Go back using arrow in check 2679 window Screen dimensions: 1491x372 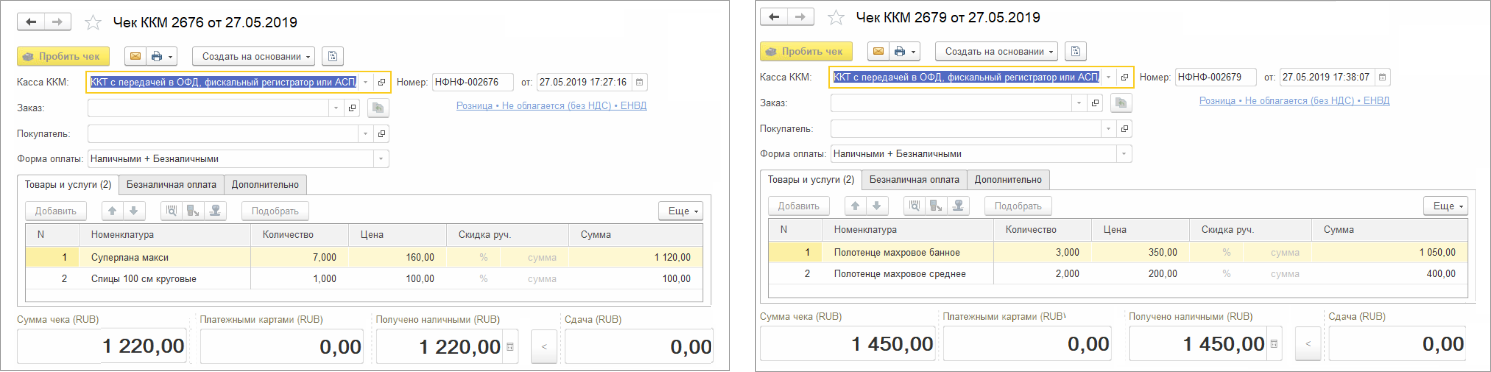[774, 18]
